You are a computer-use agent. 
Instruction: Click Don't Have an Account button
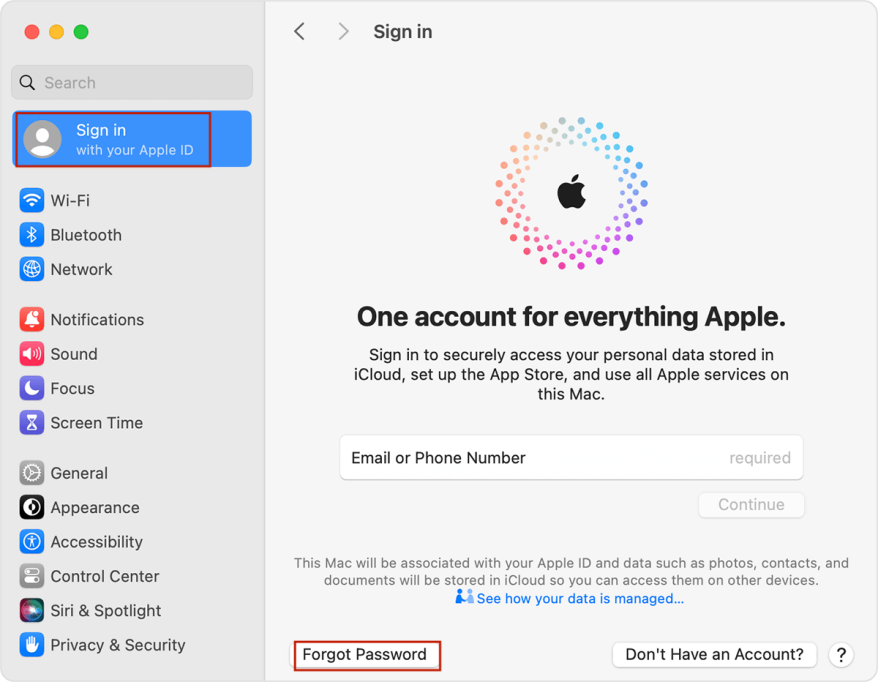pyautogui.click(x=714, y=655)
